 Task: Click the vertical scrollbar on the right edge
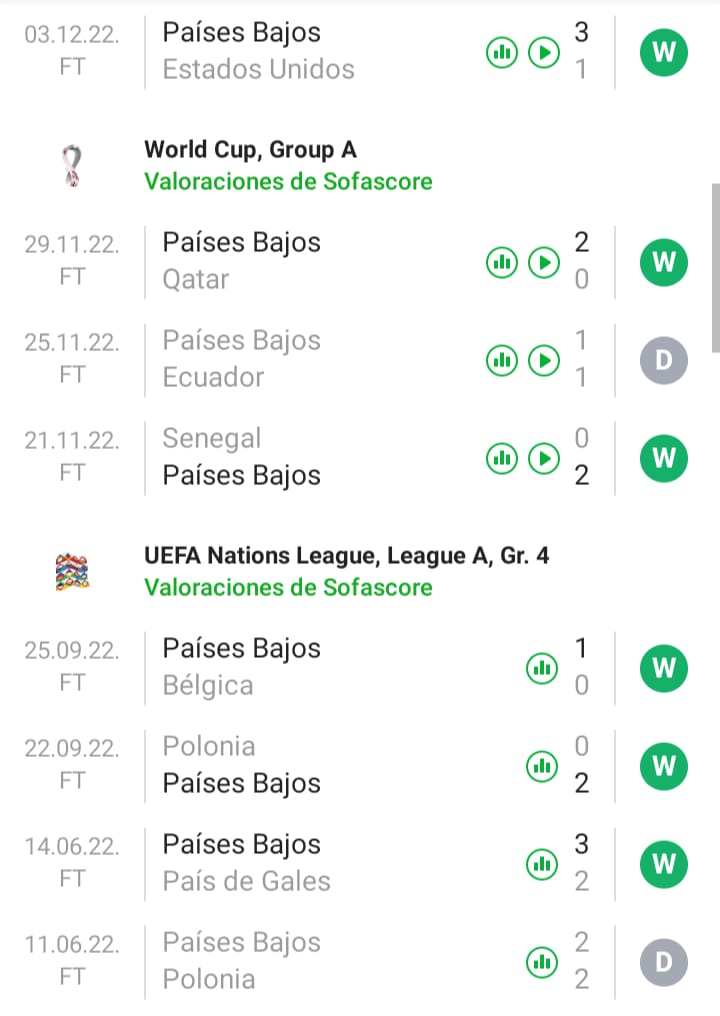714,267
